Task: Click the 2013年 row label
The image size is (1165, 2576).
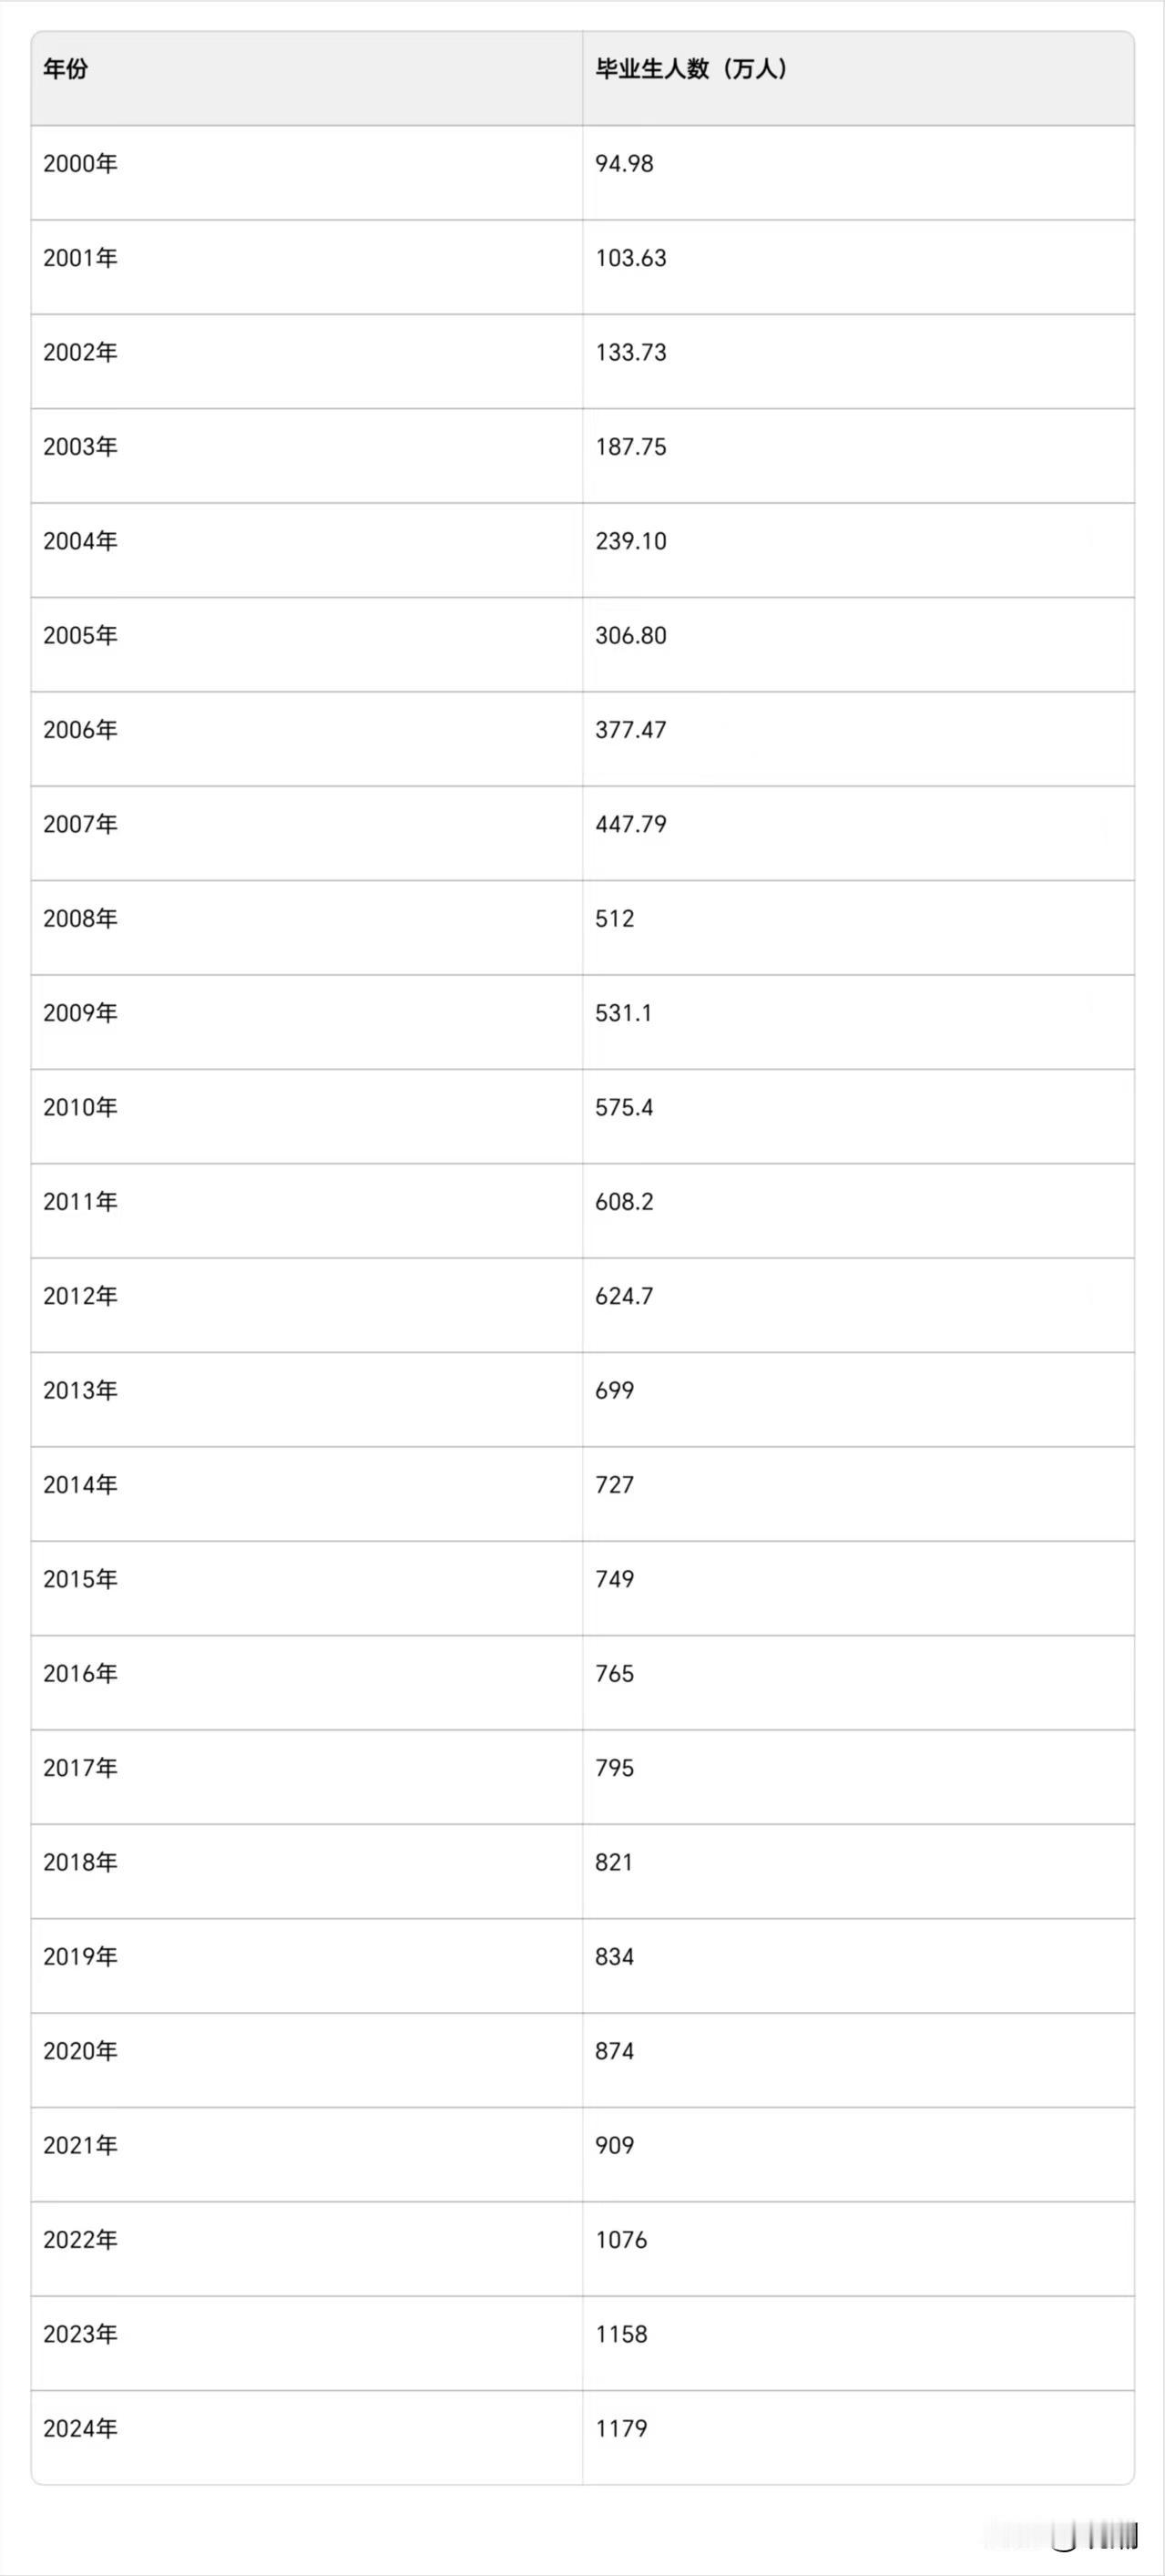Action: click(80, 1390)
